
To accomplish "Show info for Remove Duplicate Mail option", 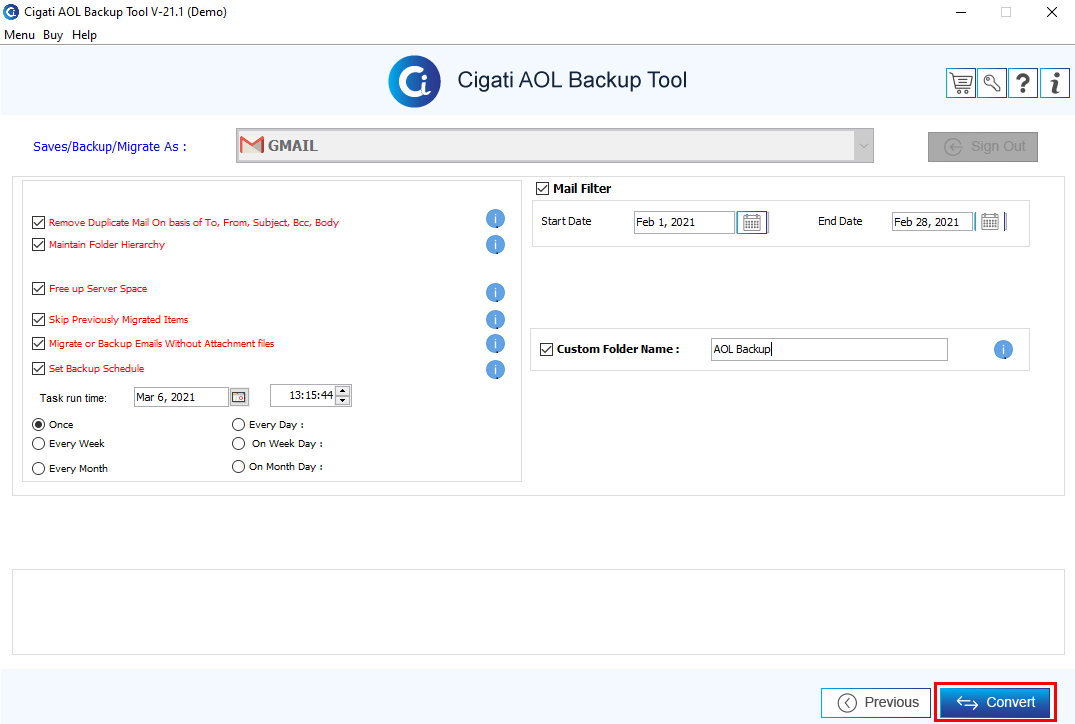I will 495,219.
